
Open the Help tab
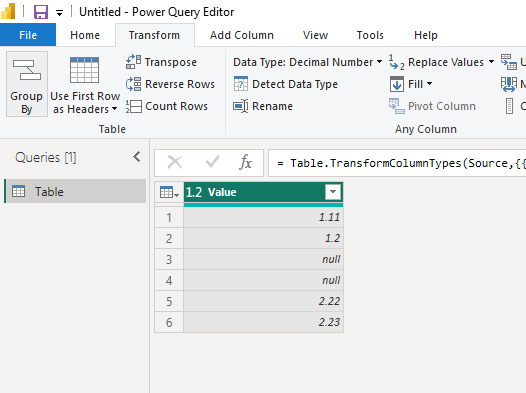tap(426, 35)
